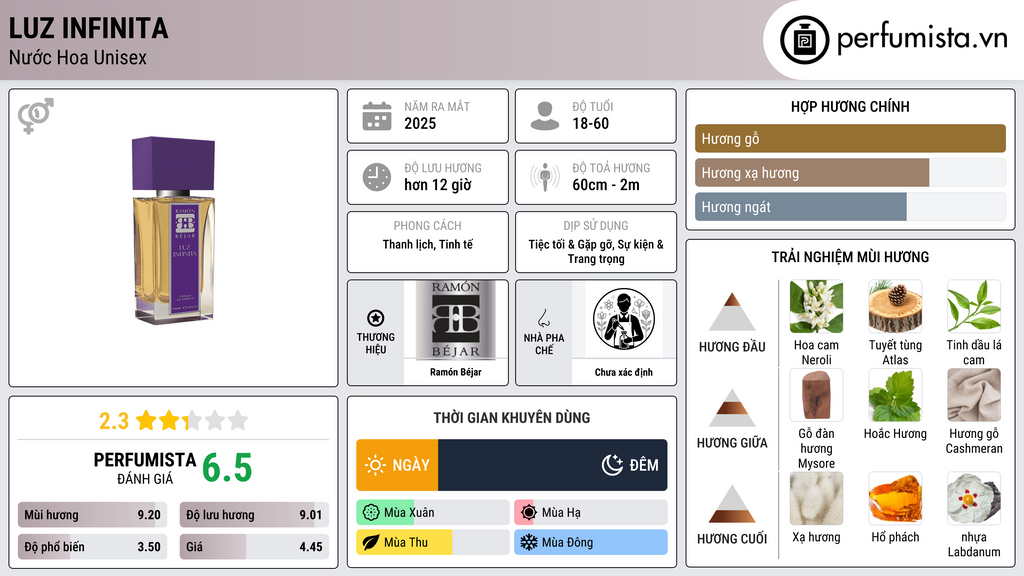The width and height of the screenshot is (1024, 576).
Task: Click the nose icon above Nhà pha chế
Action: point(543,318)
